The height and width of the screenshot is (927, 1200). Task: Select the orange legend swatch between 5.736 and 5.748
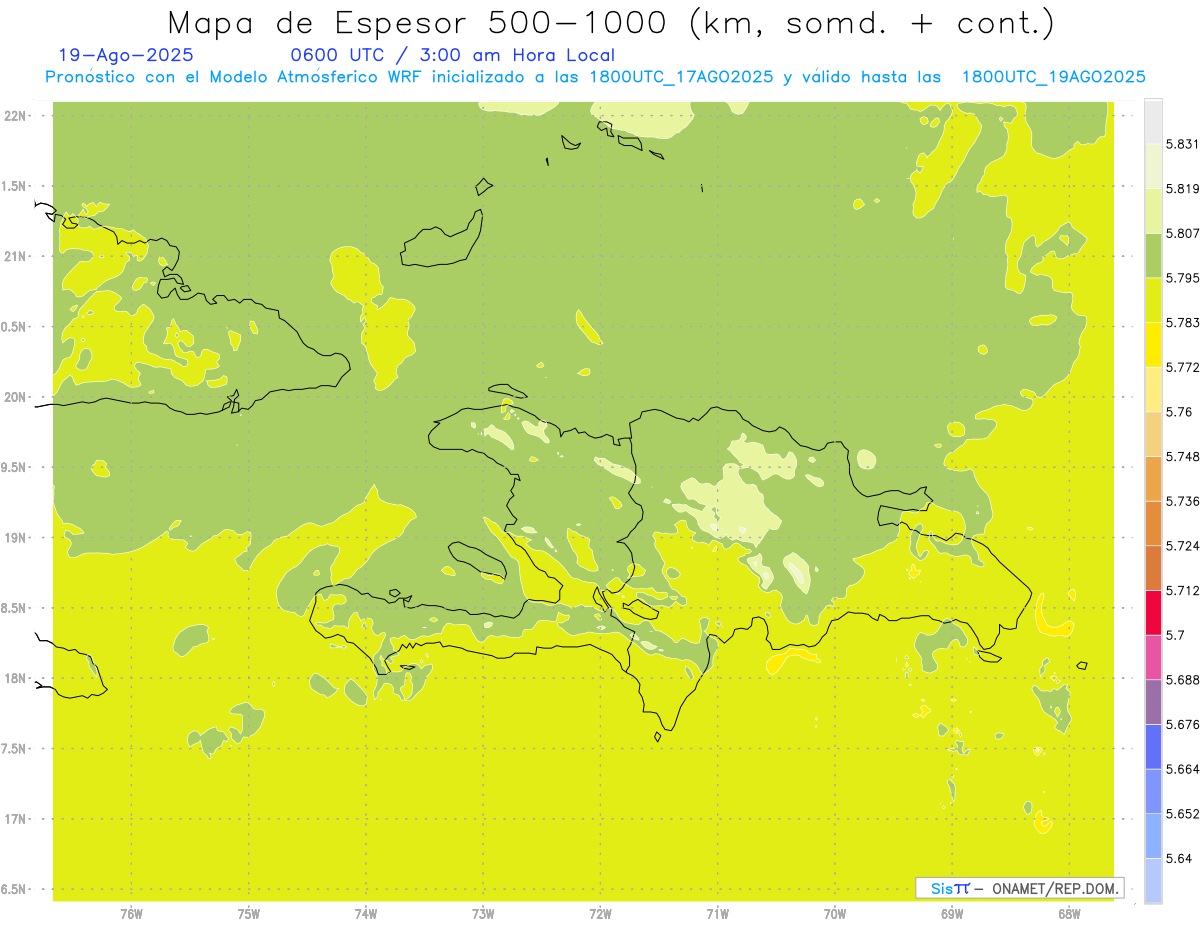(1153, 479)
